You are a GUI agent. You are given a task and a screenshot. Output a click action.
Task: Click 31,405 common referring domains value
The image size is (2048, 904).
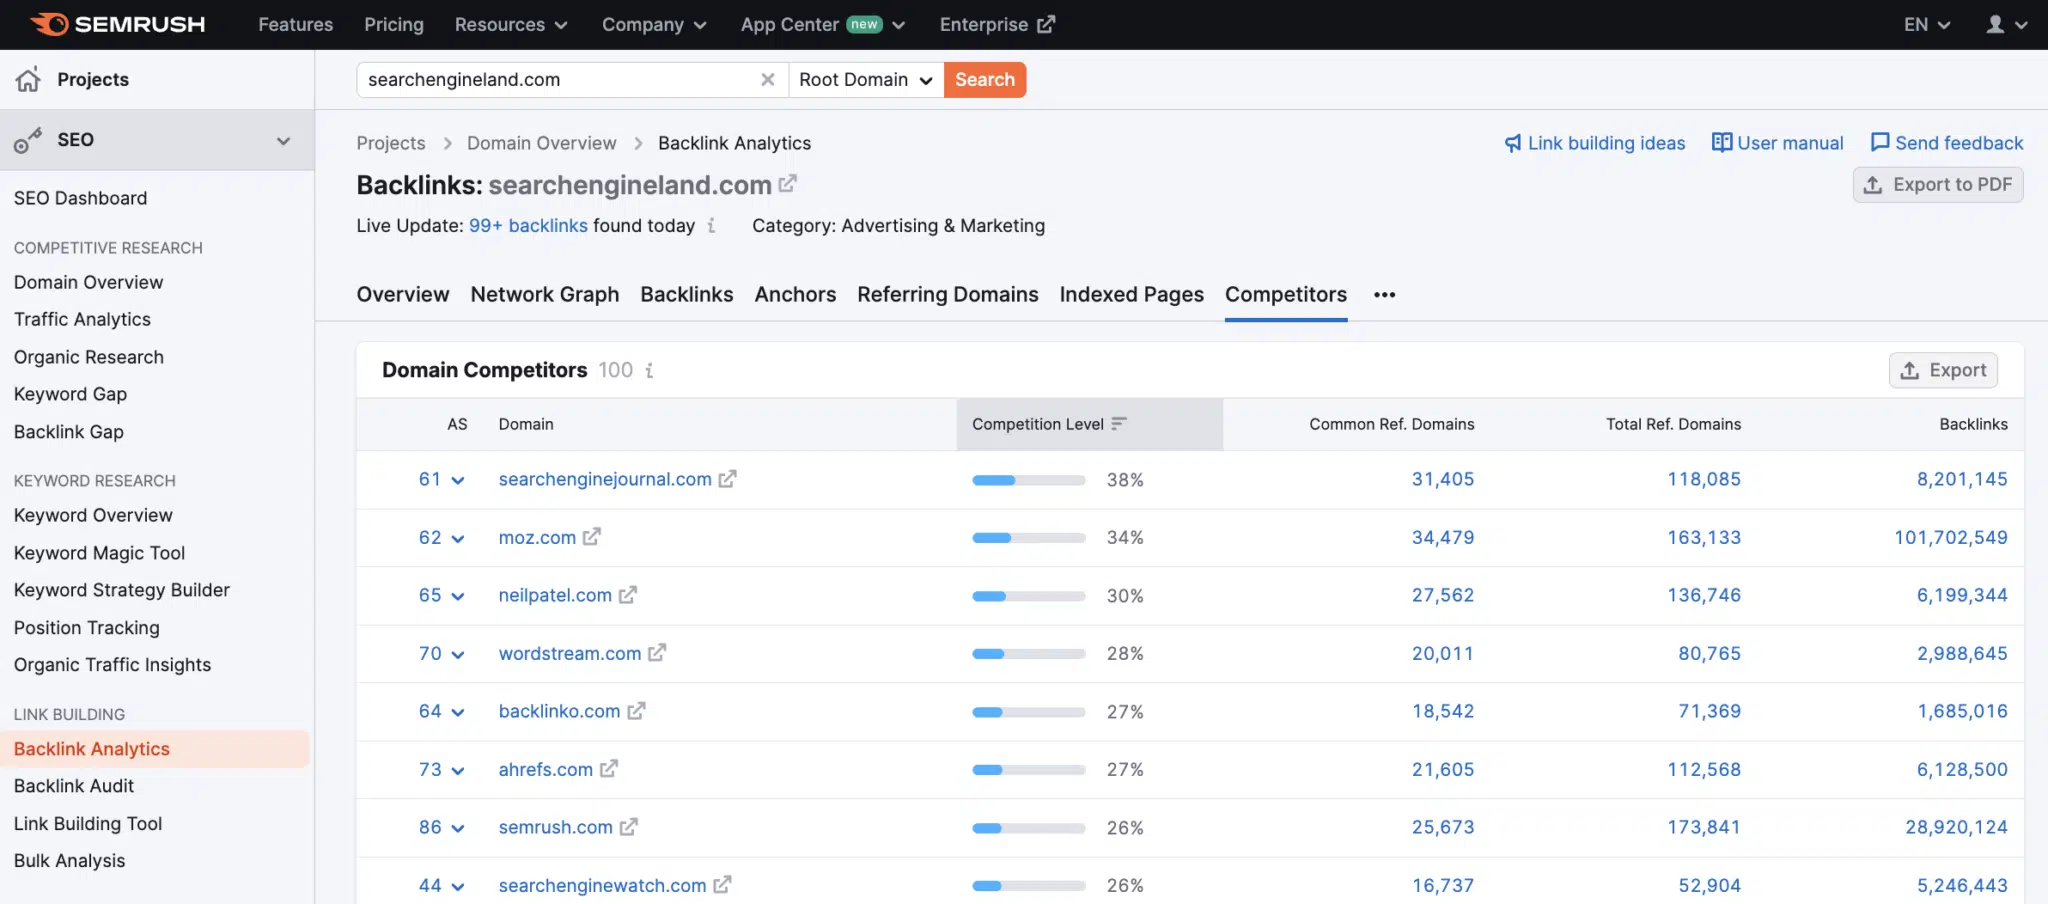coord(1442,479)
